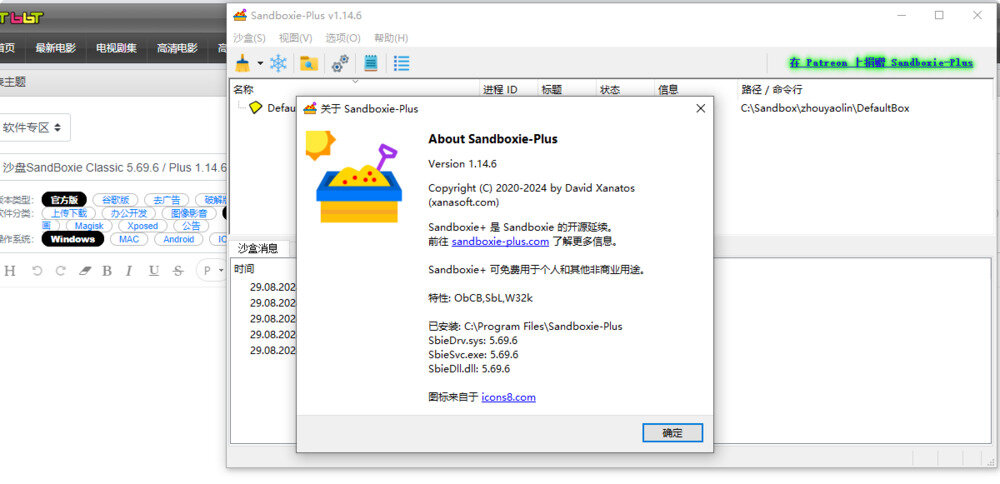
Task: Select the 上传下载 category tag
Action: [69, 213]
